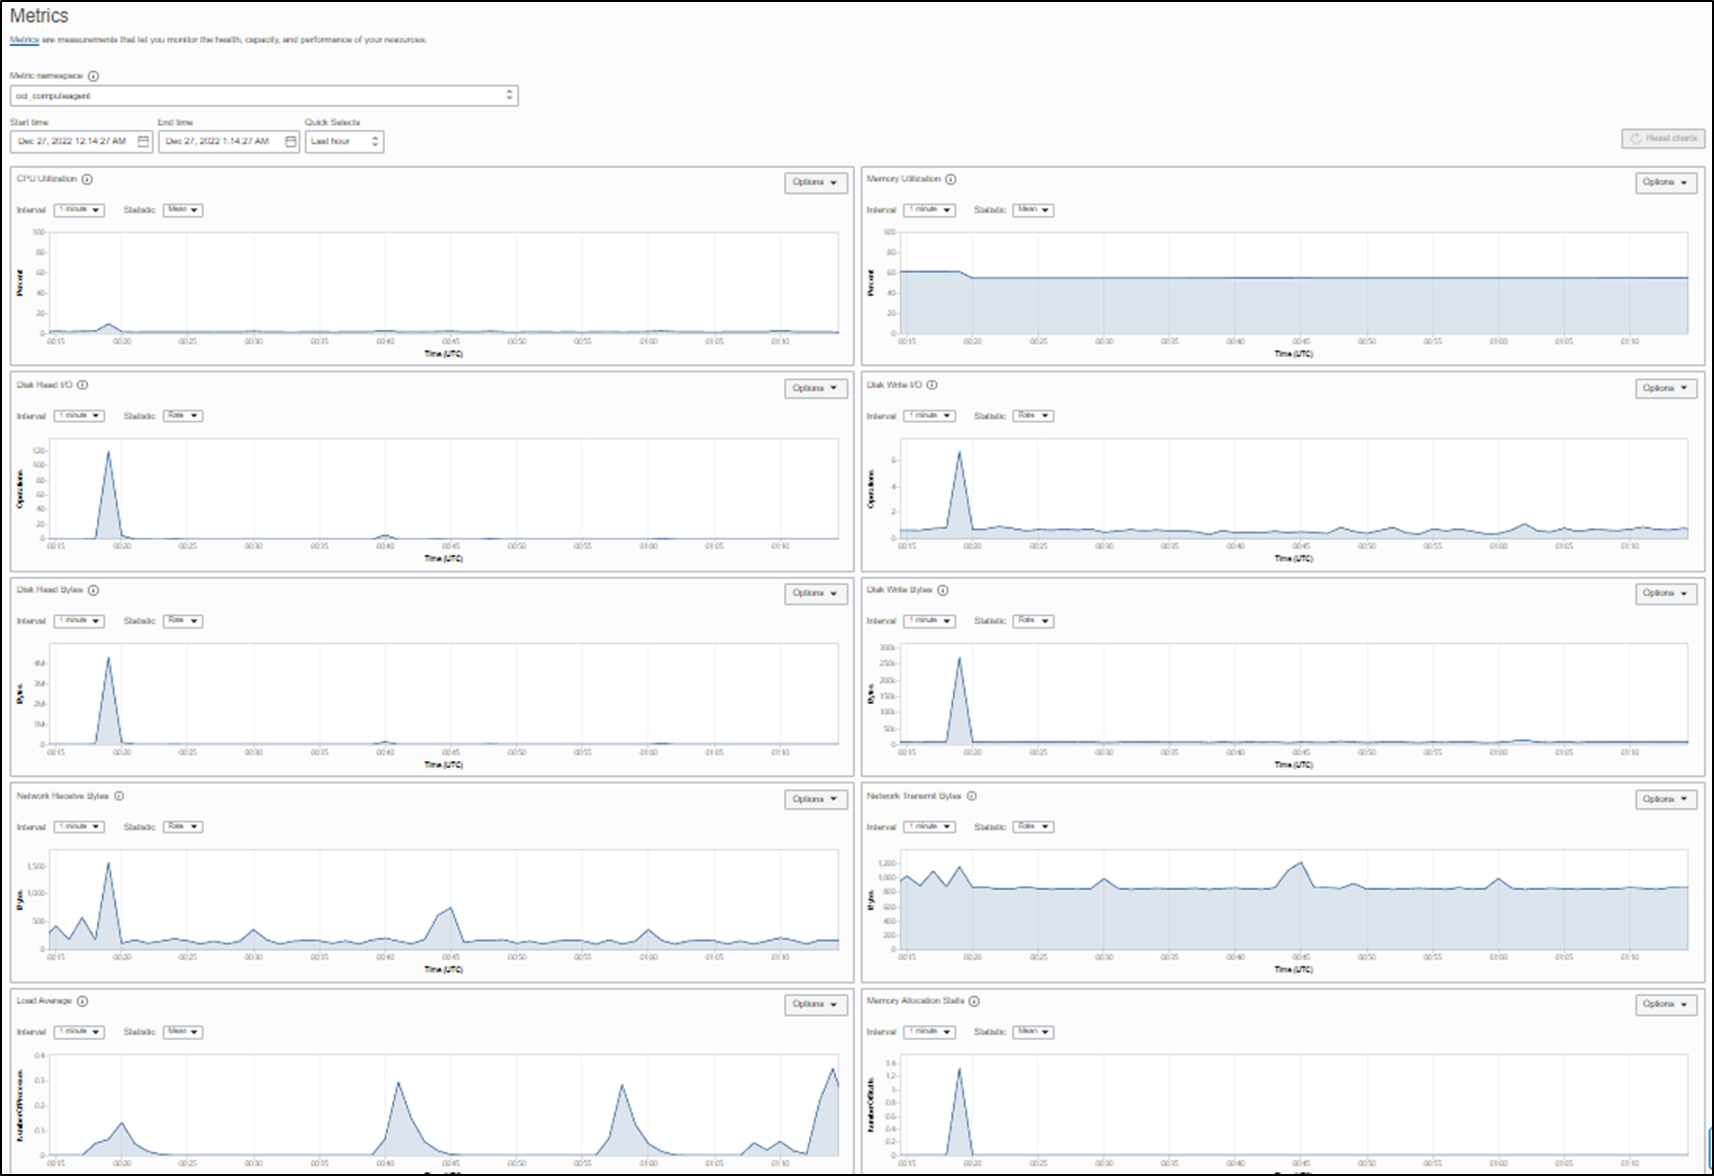1714x1176 pixels.
Task: Open the Quick Selects Last hour dropdown
Action: 344,141
